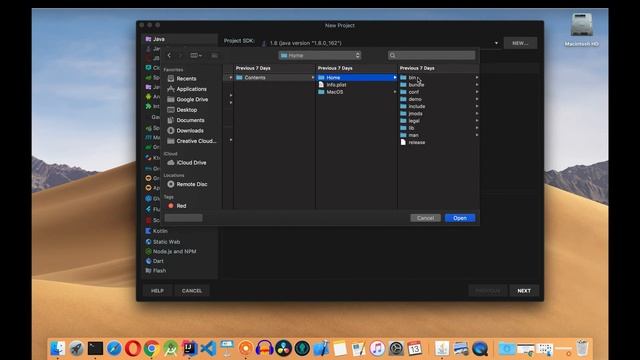
Task: Click the file dialog search field
Action: (x=431, y=55)
